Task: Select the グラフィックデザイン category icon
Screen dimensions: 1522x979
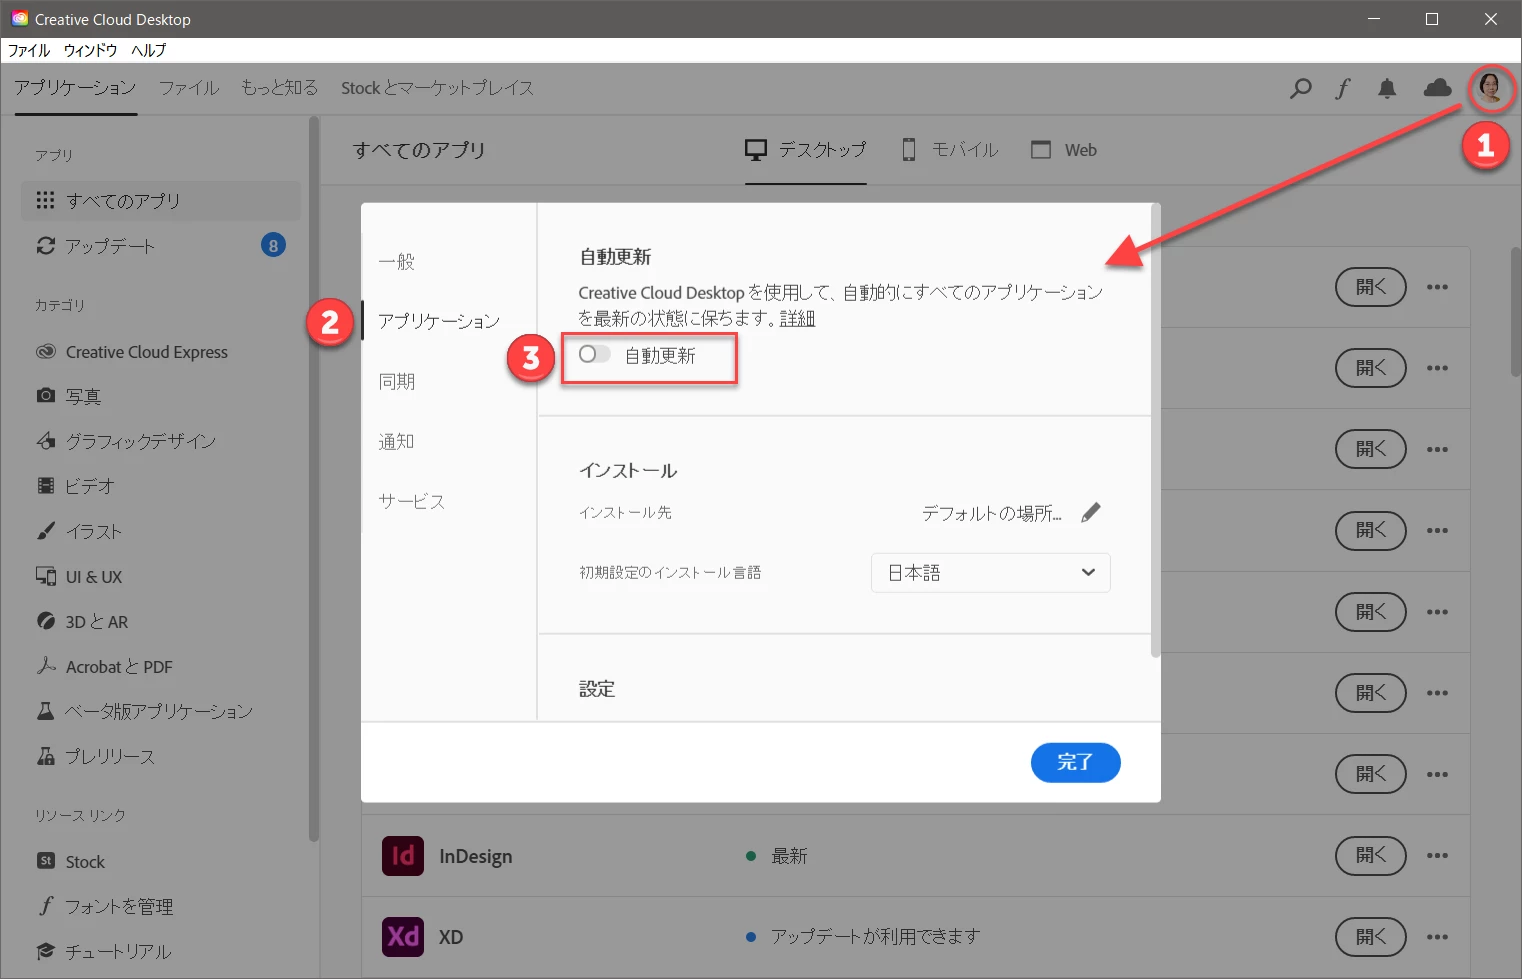Action: coord(45,441)
